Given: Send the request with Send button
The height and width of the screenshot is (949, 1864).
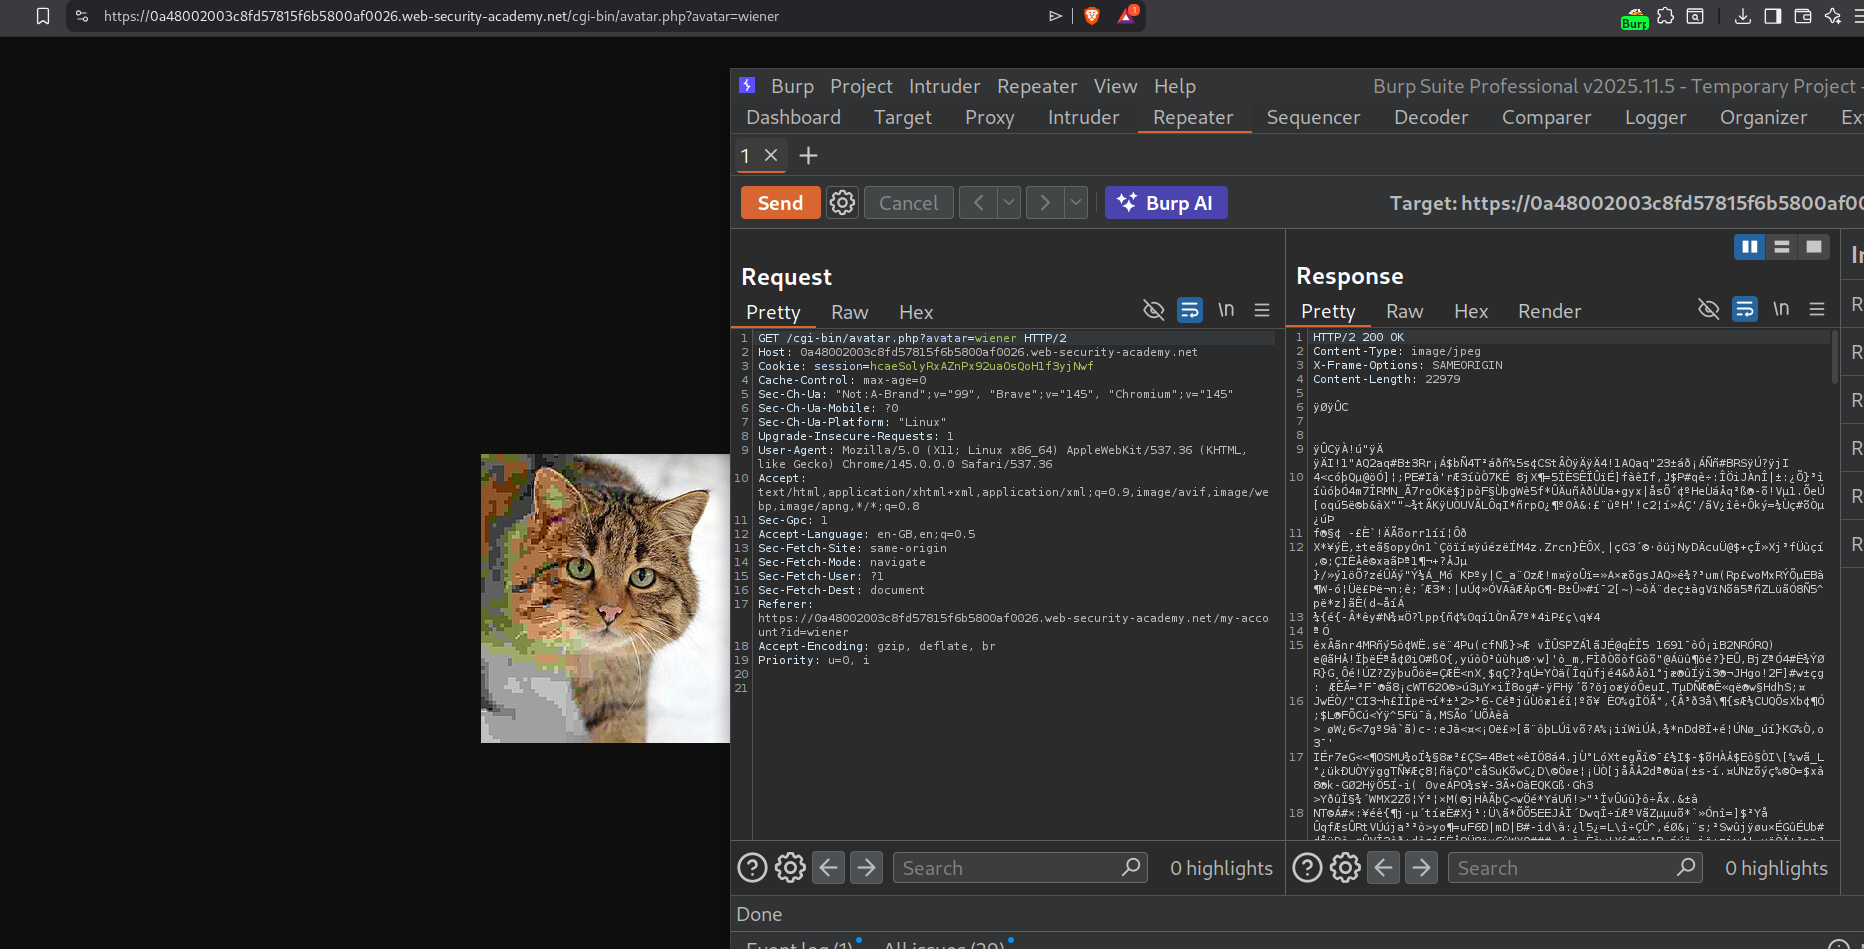Looking at the screenshot, I should coord(780,203).
